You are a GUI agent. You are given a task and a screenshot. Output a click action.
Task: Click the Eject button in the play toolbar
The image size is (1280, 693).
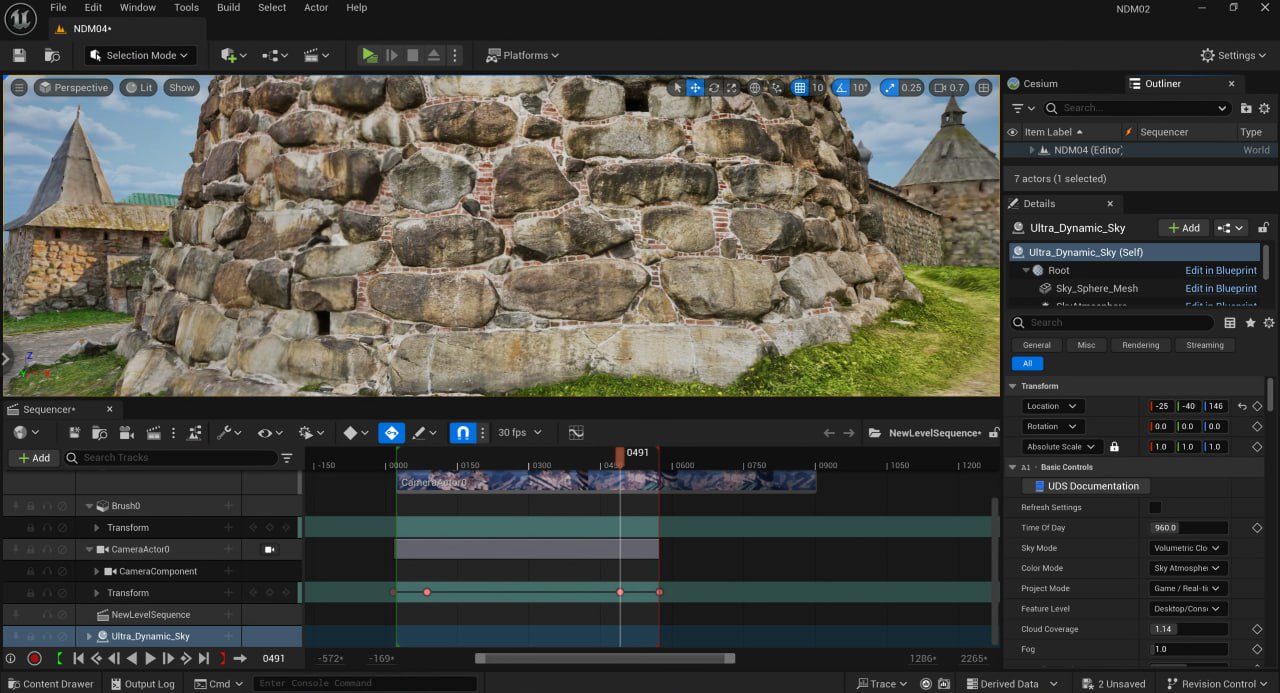point(434,55)
